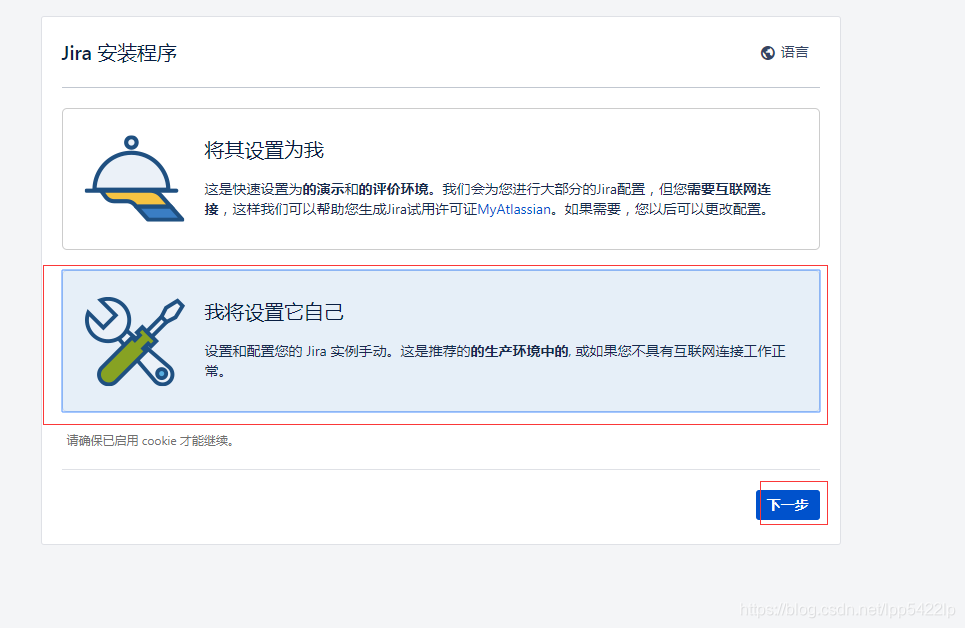
Task: Click the 将其设置为我 title text
Action: 264,150
